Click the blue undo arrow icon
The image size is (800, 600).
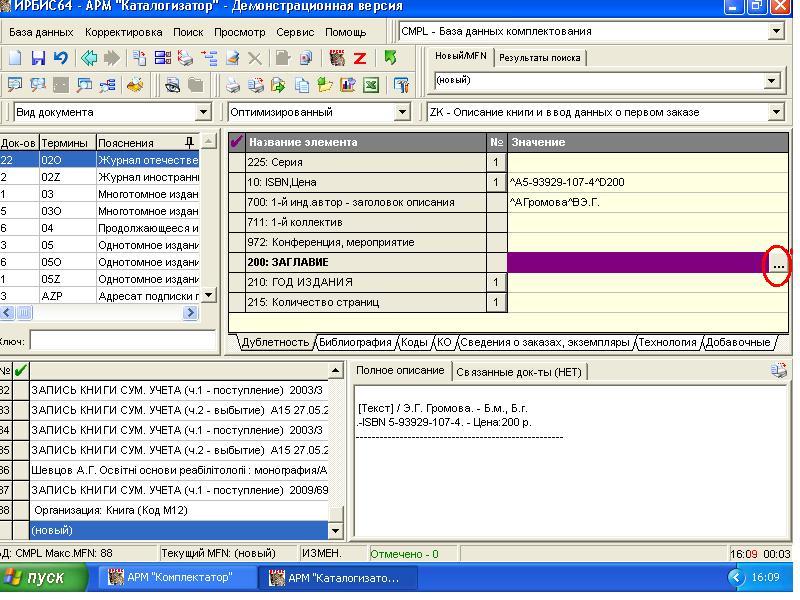60,59
